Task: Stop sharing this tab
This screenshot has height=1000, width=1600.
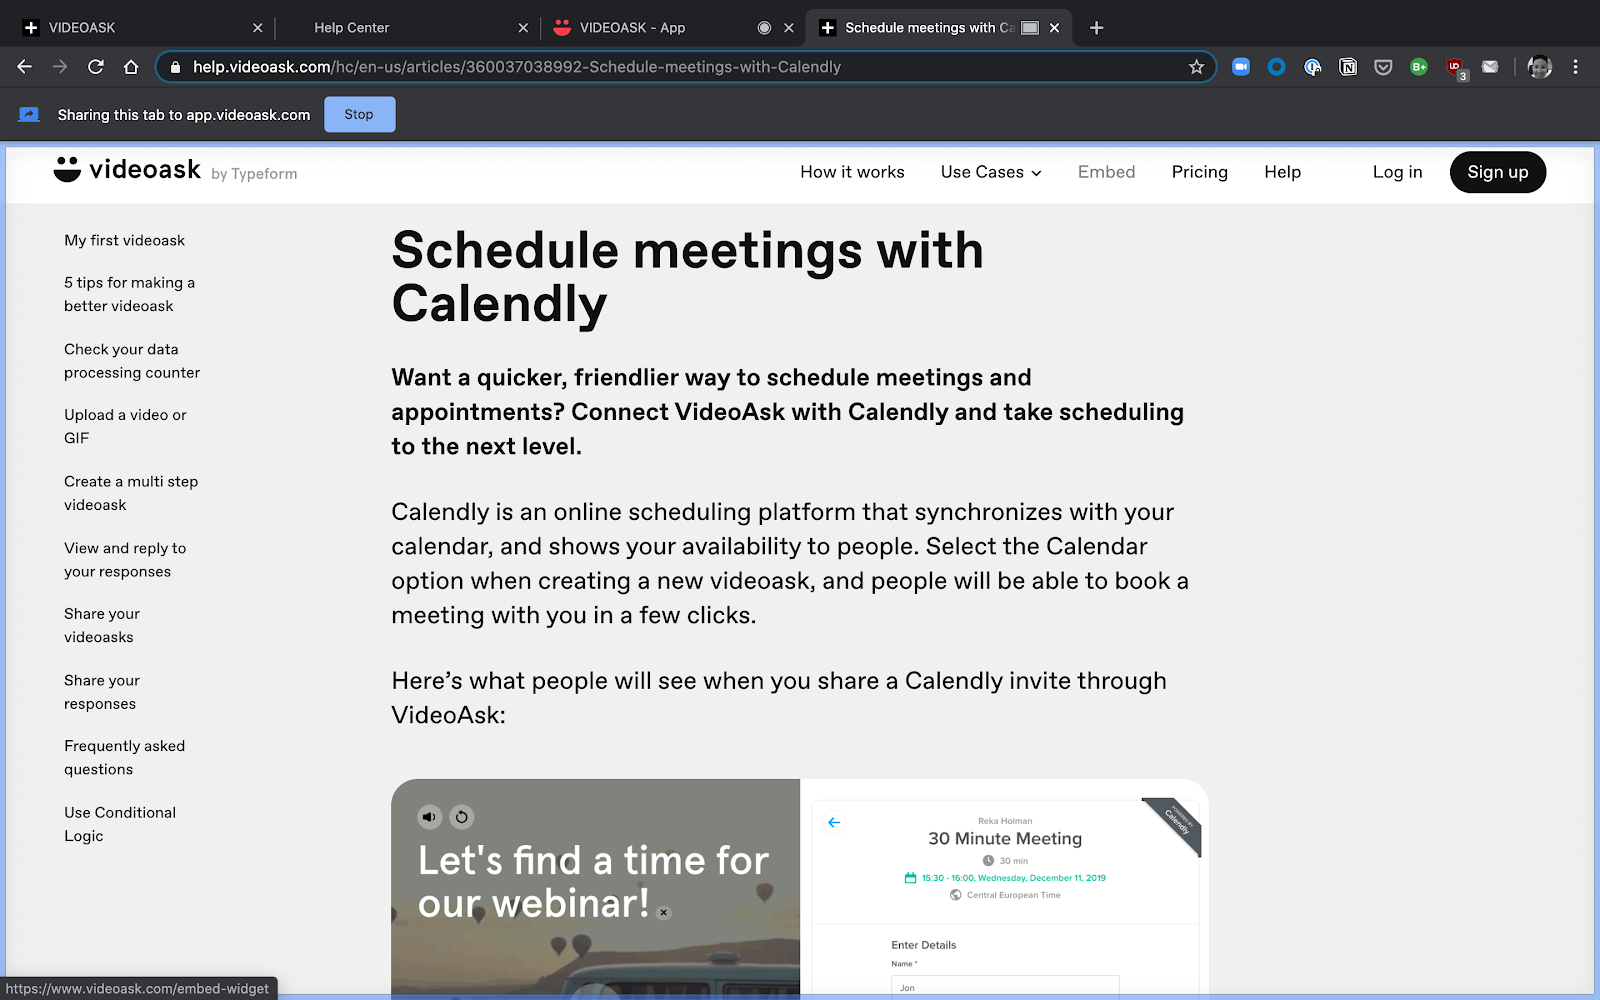Action: pyautogui.click(x=359, y=115)
